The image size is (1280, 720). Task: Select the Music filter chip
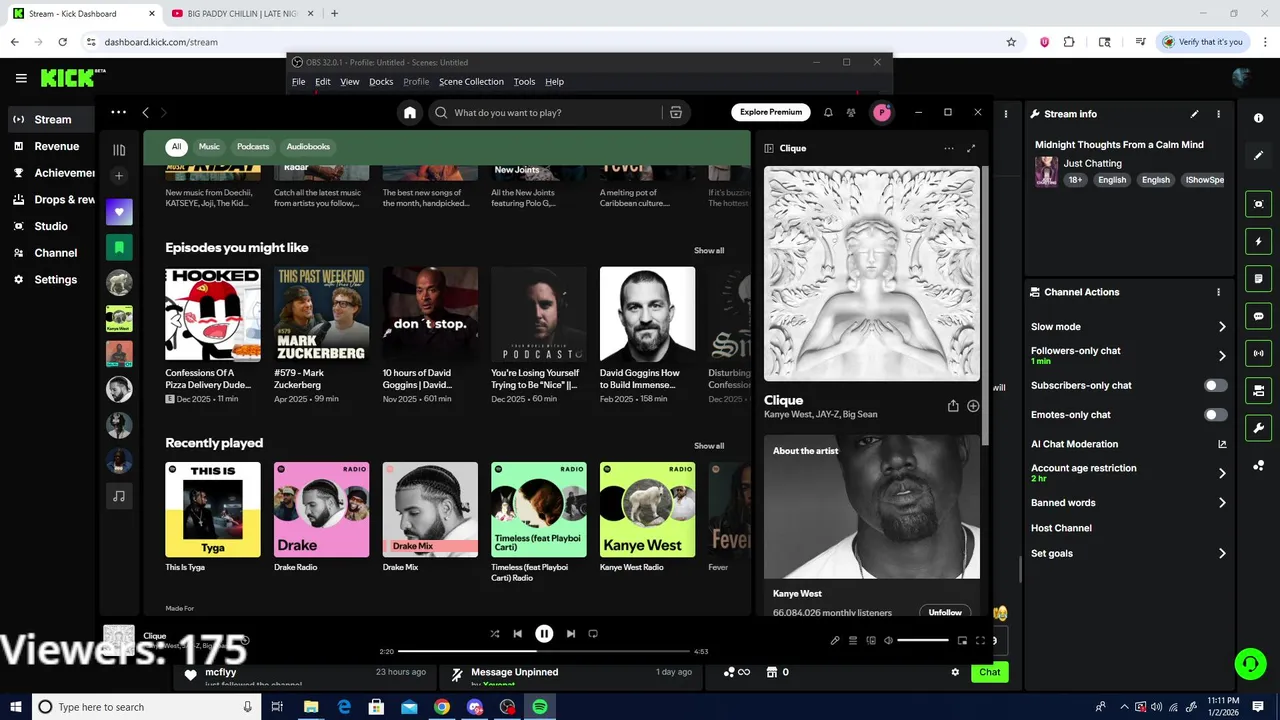point(209,147)
